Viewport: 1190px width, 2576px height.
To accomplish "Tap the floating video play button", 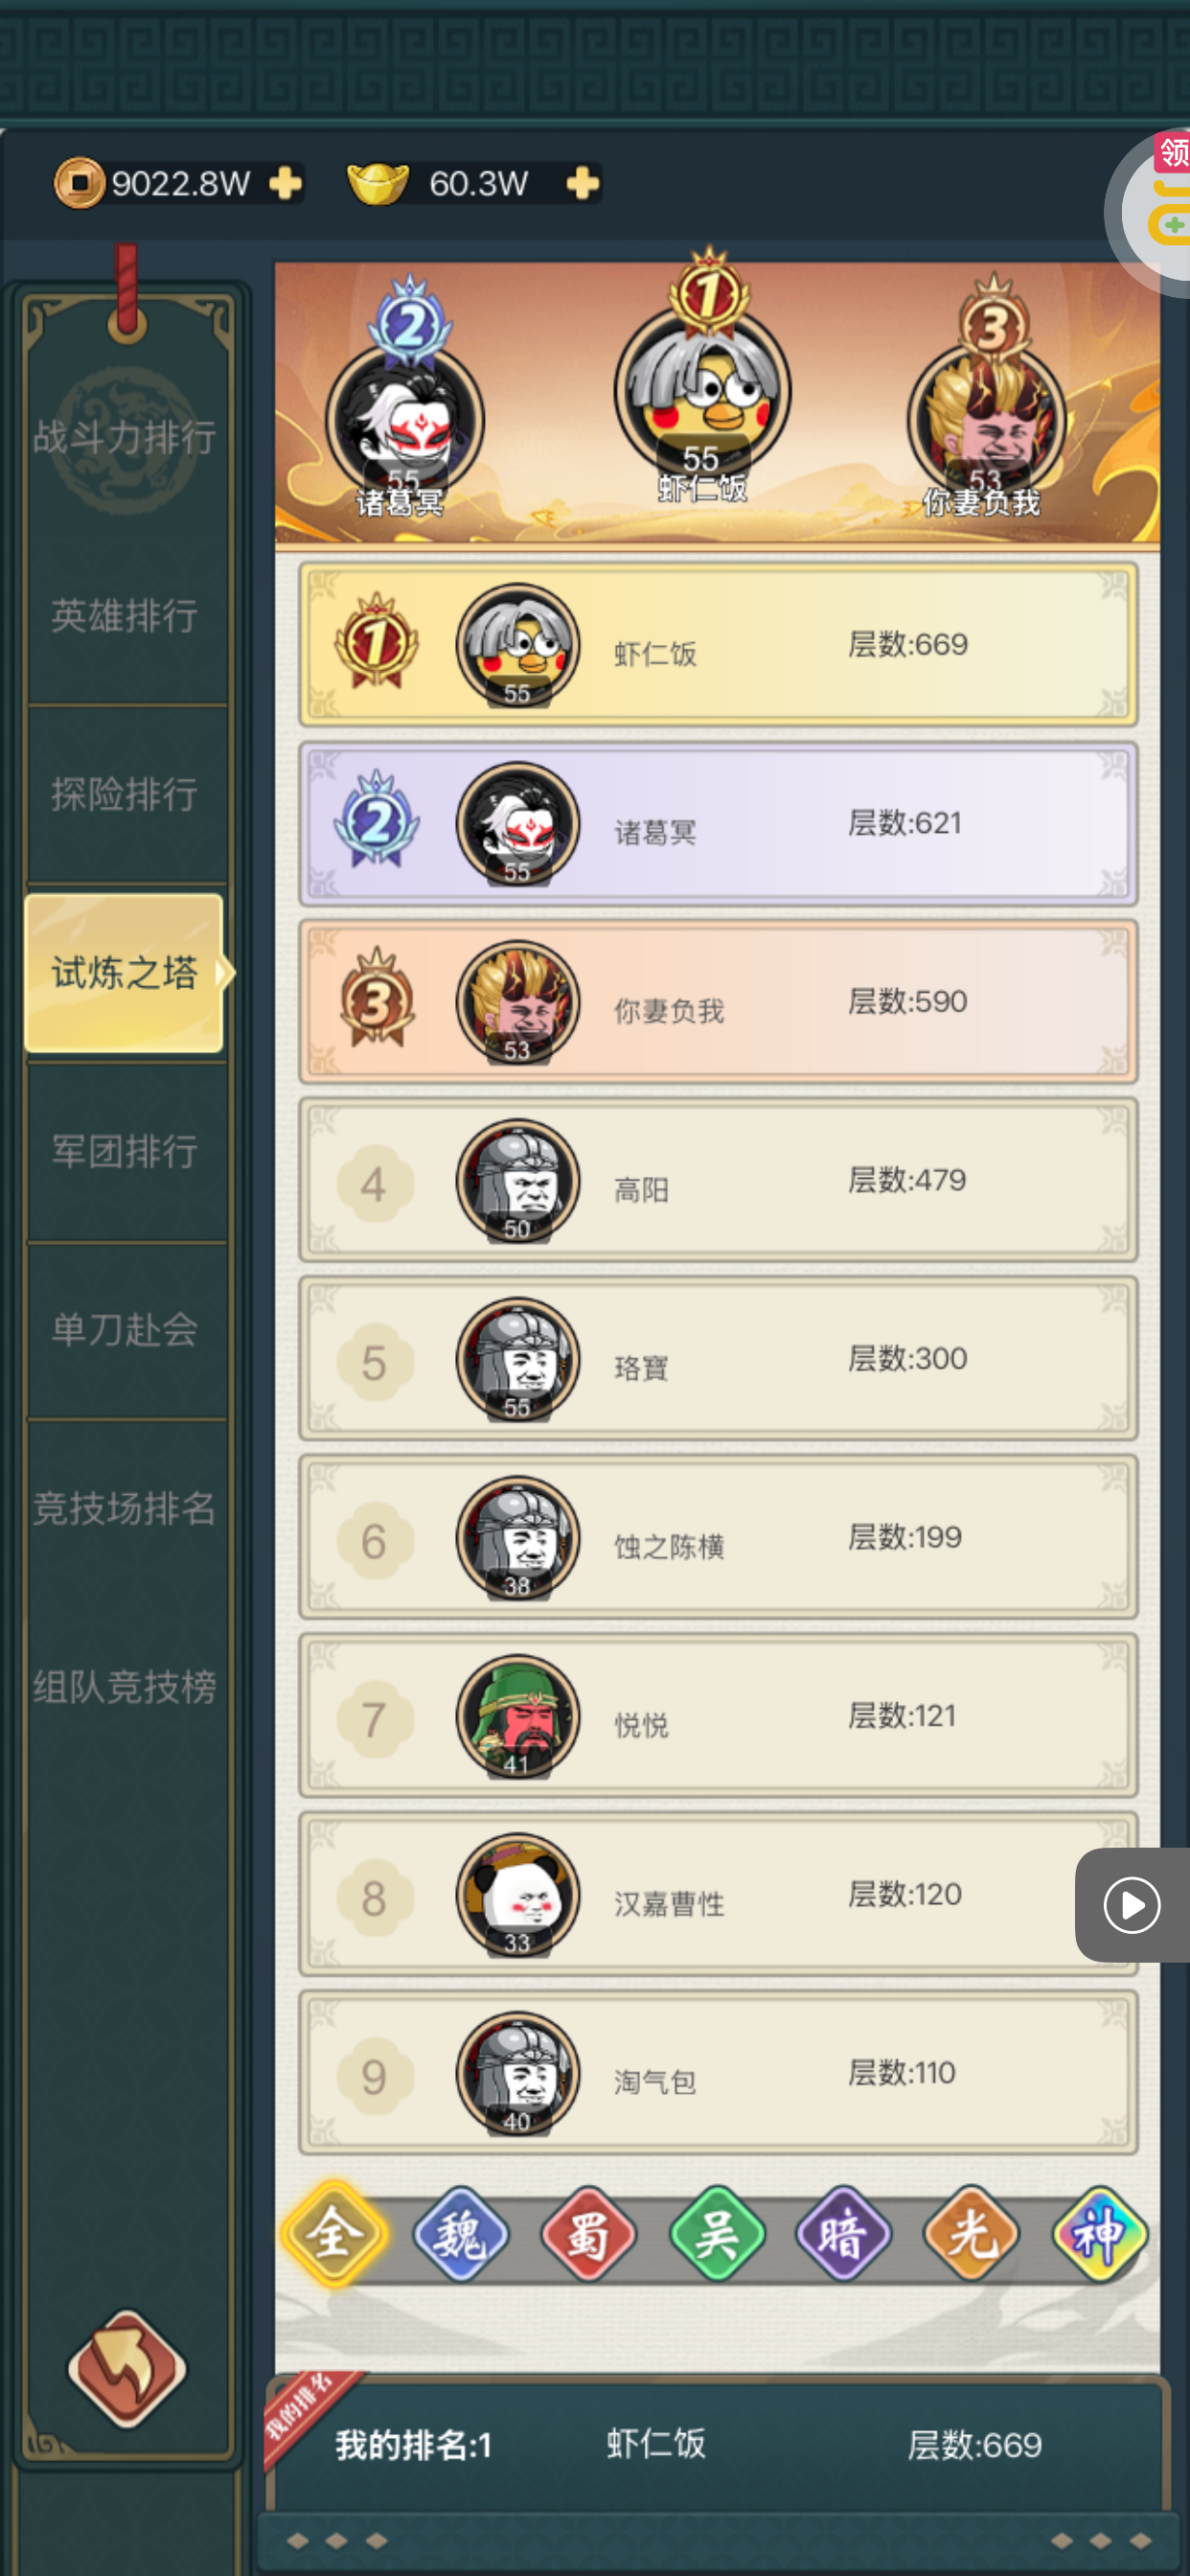I will coord(1132,1904).
